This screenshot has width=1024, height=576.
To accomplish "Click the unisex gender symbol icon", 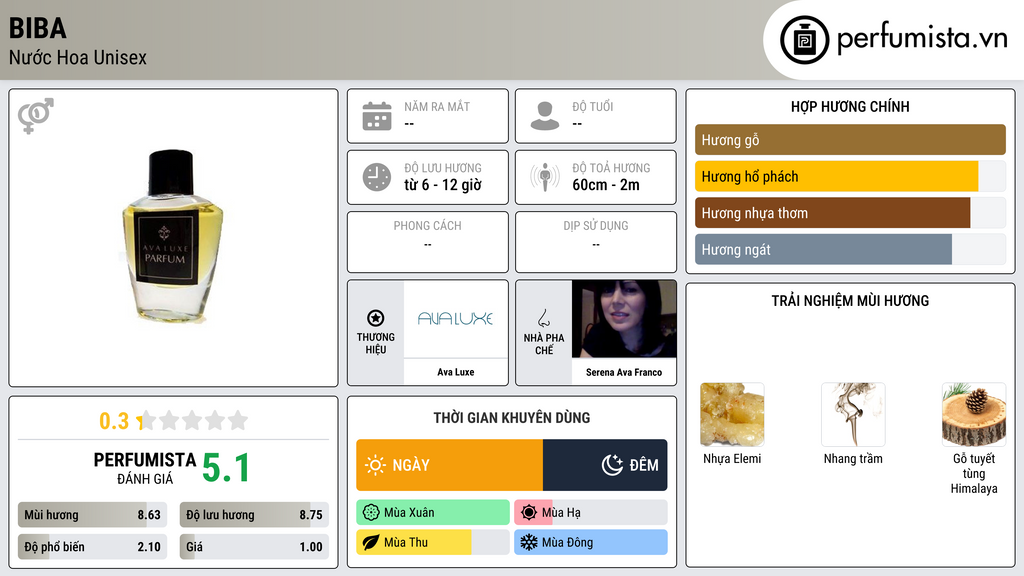I will 36,116.
